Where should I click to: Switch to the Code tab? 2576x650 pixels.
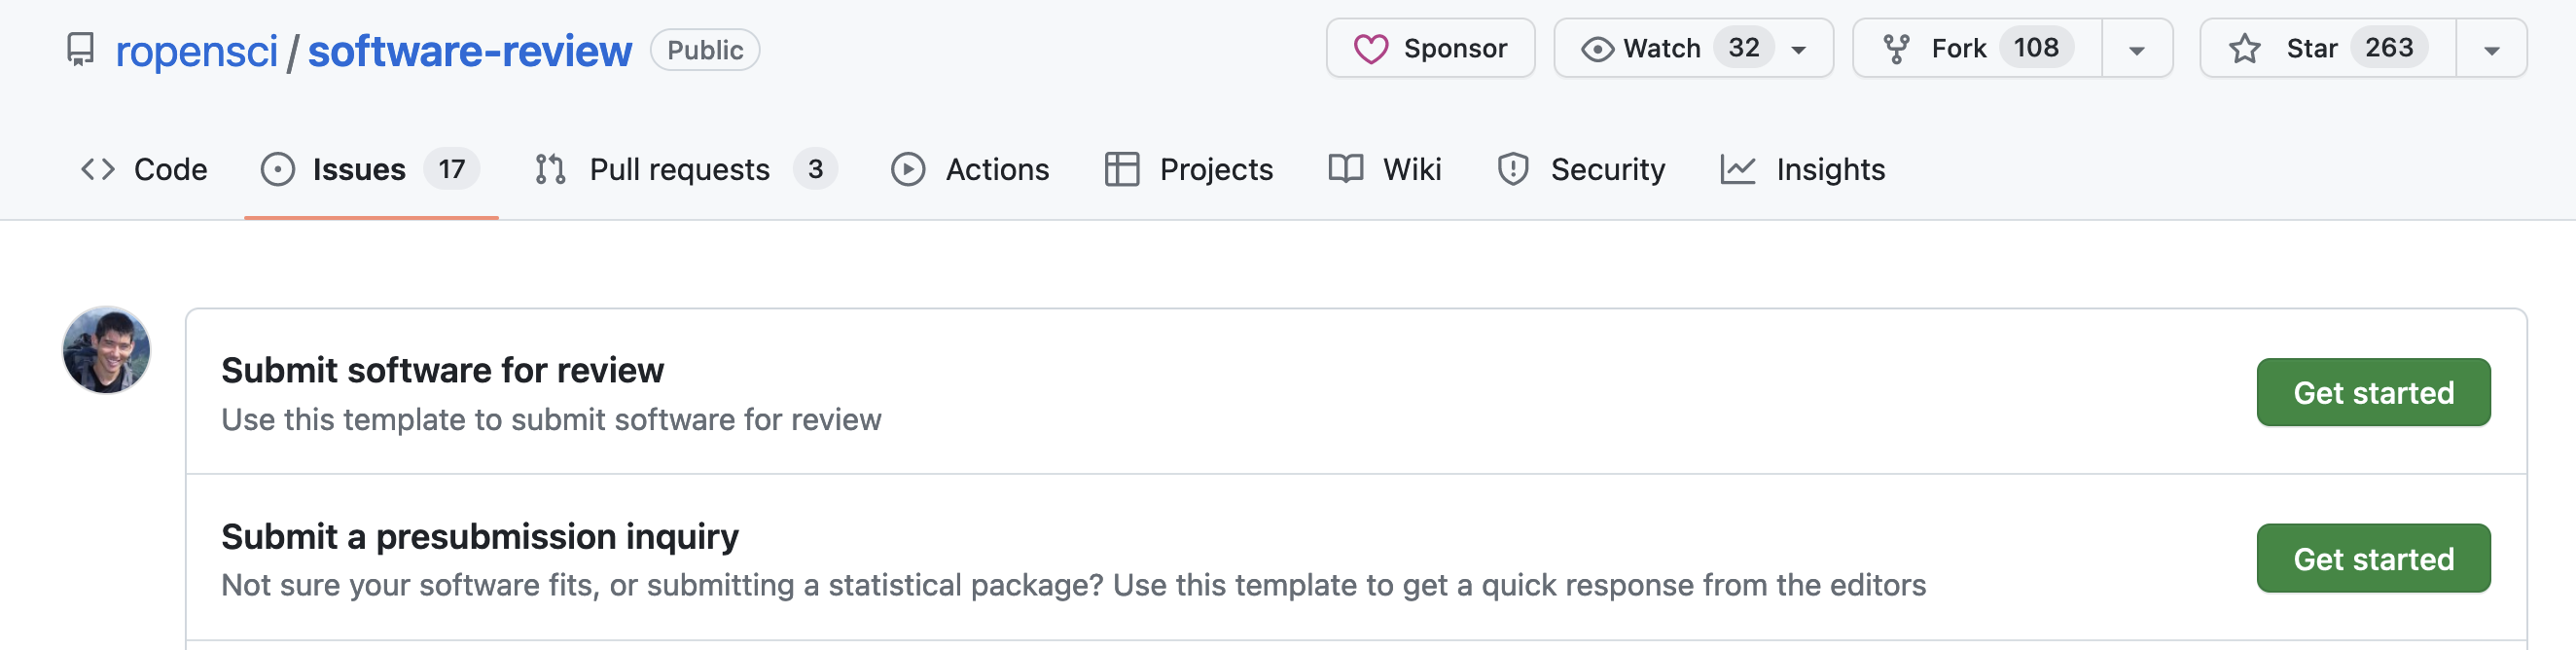(x=144, y=169)
